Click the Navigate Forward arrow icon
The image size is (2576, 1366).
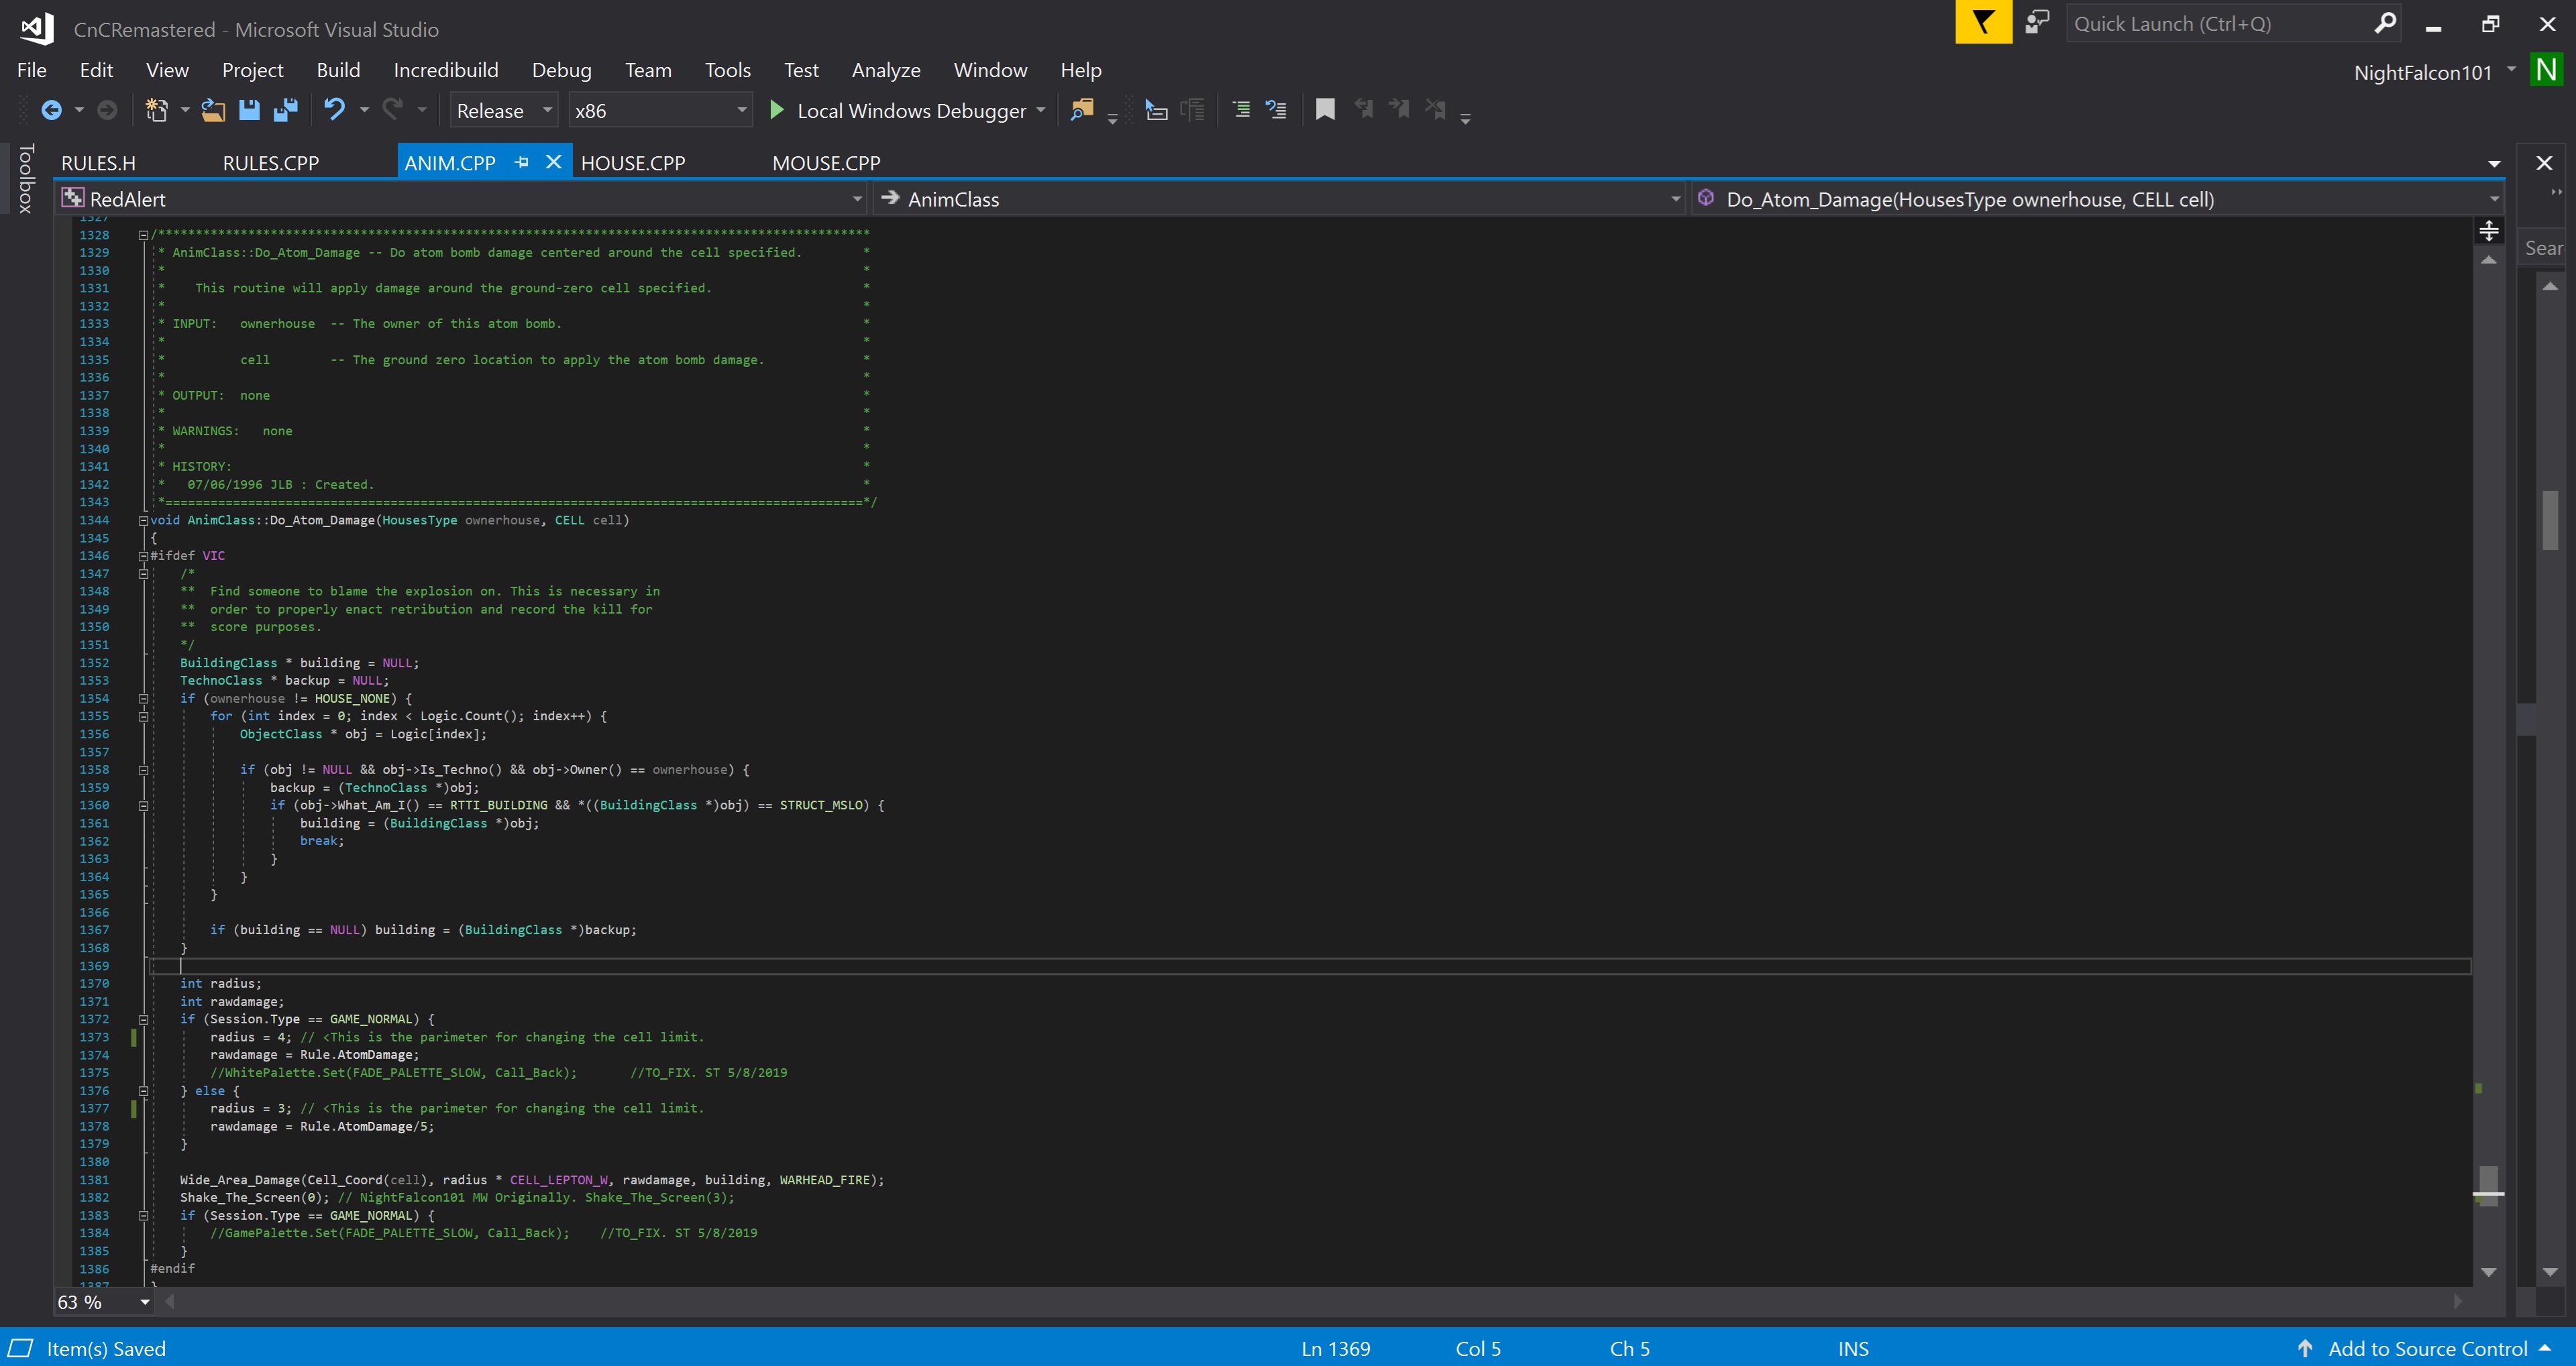[x=107, y=110]
